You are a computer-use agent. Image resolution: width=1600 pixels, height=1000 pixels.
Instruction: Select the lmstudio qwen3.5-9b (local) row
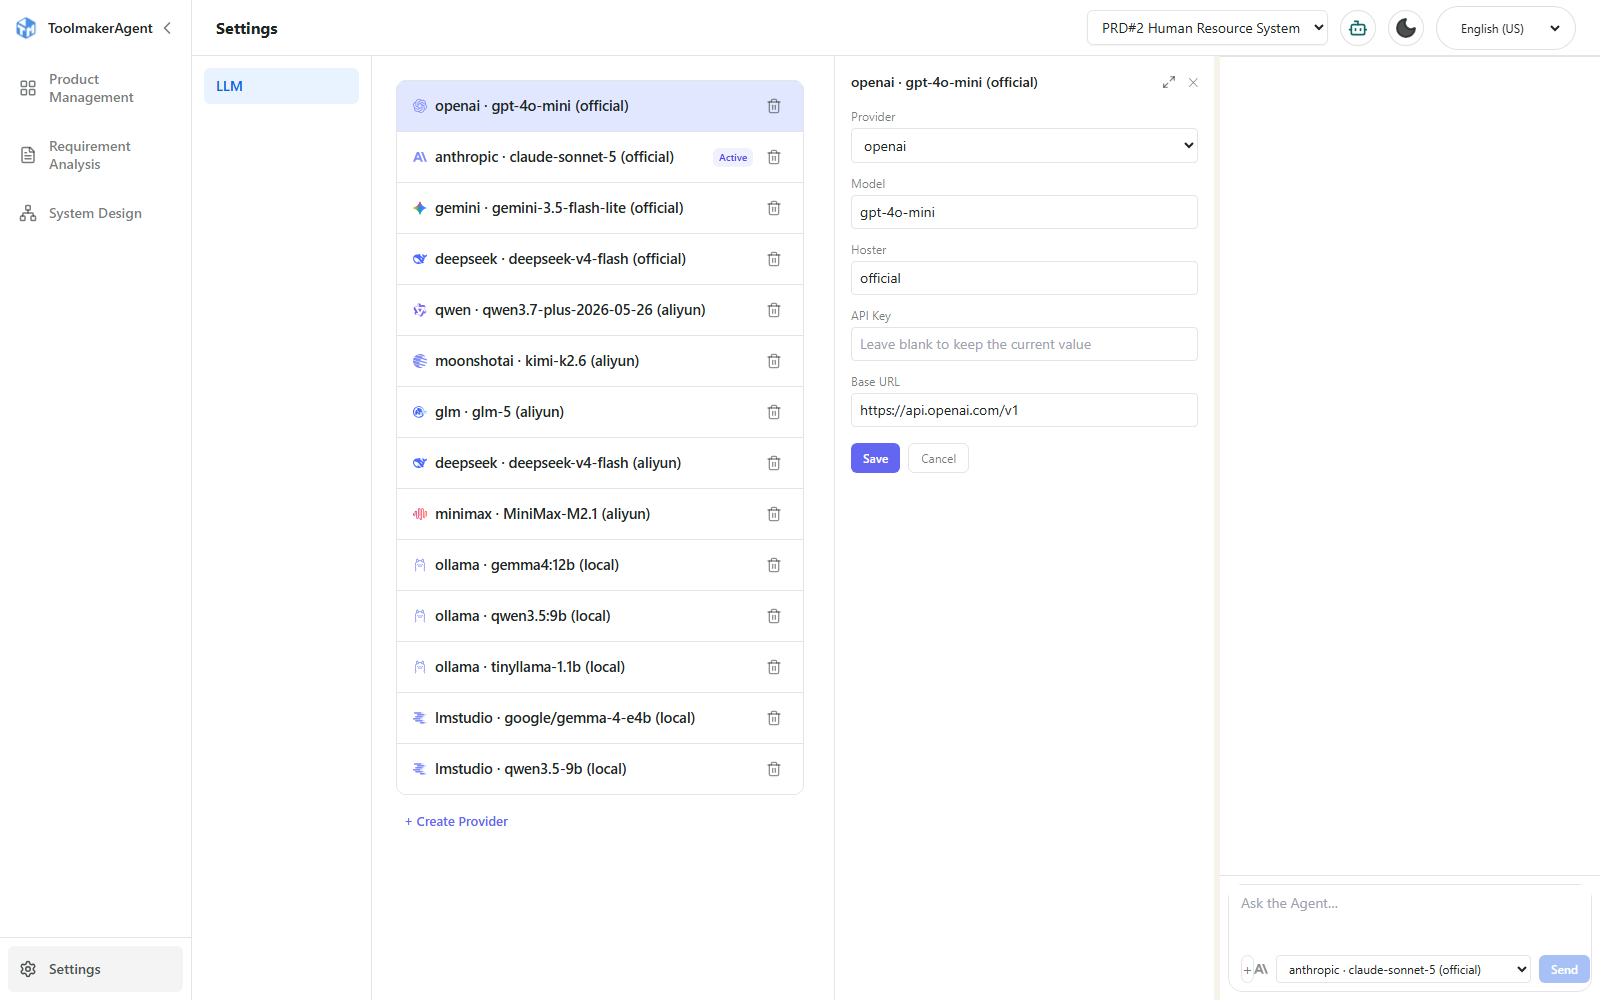(600, 769)
